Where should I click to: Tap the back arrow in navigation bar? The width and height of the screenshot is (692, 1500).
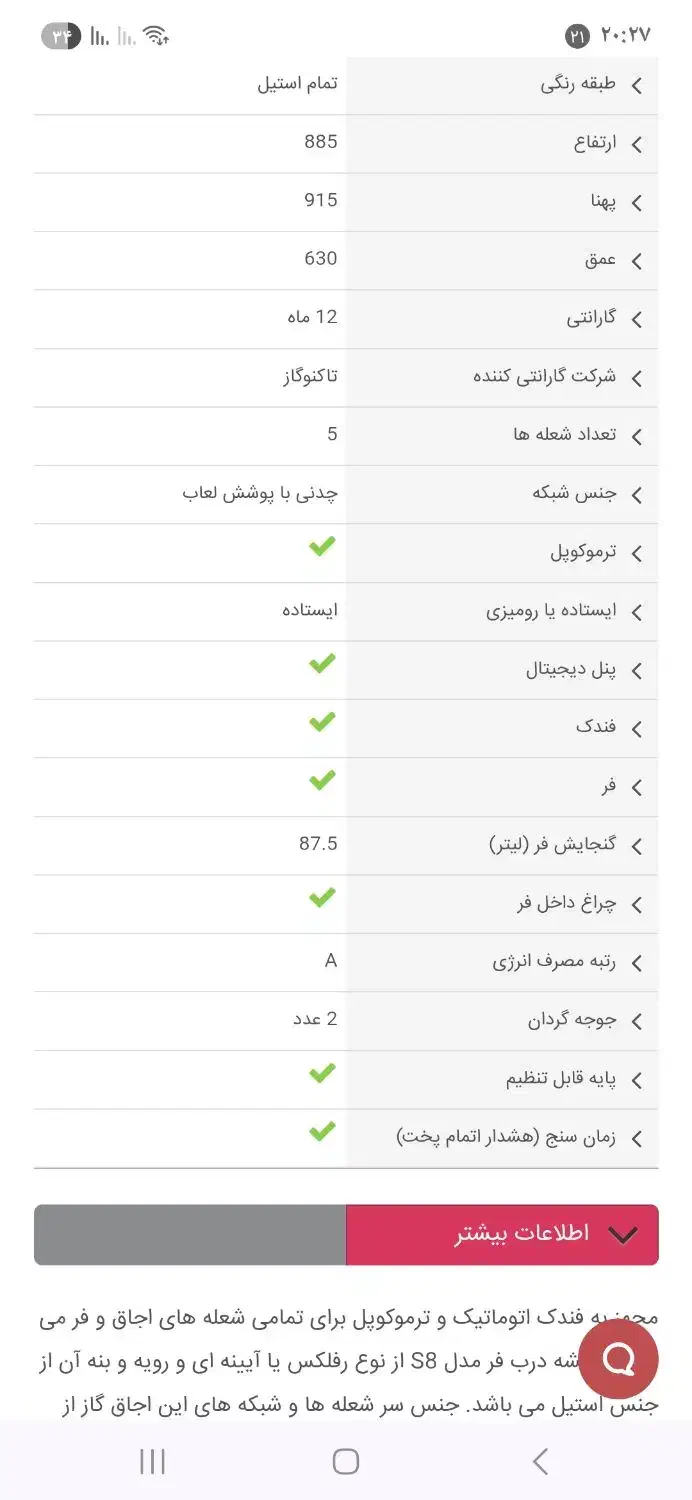[540, 1461]
